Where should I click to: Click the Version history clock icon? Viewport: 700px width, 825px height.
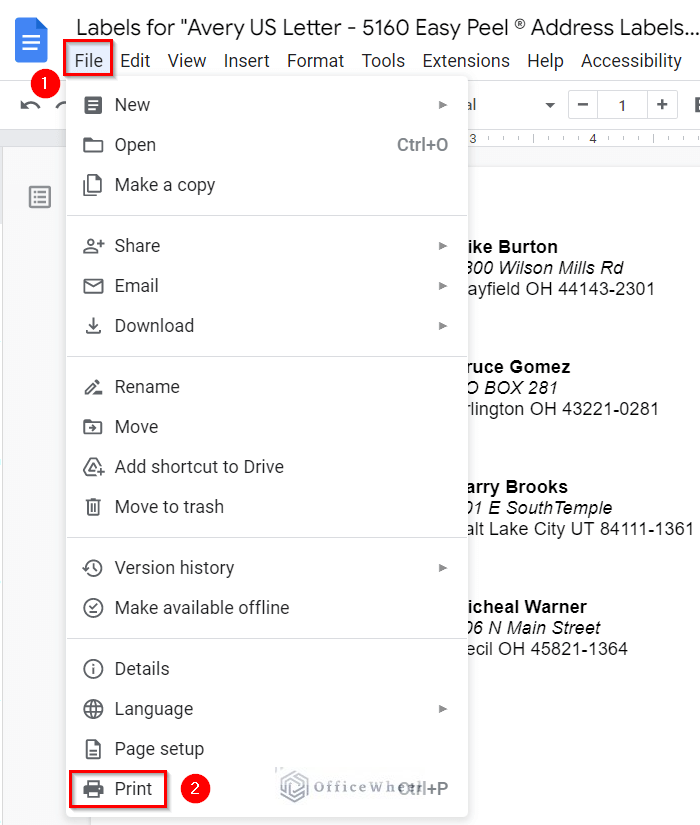click(x=93, y=568)
